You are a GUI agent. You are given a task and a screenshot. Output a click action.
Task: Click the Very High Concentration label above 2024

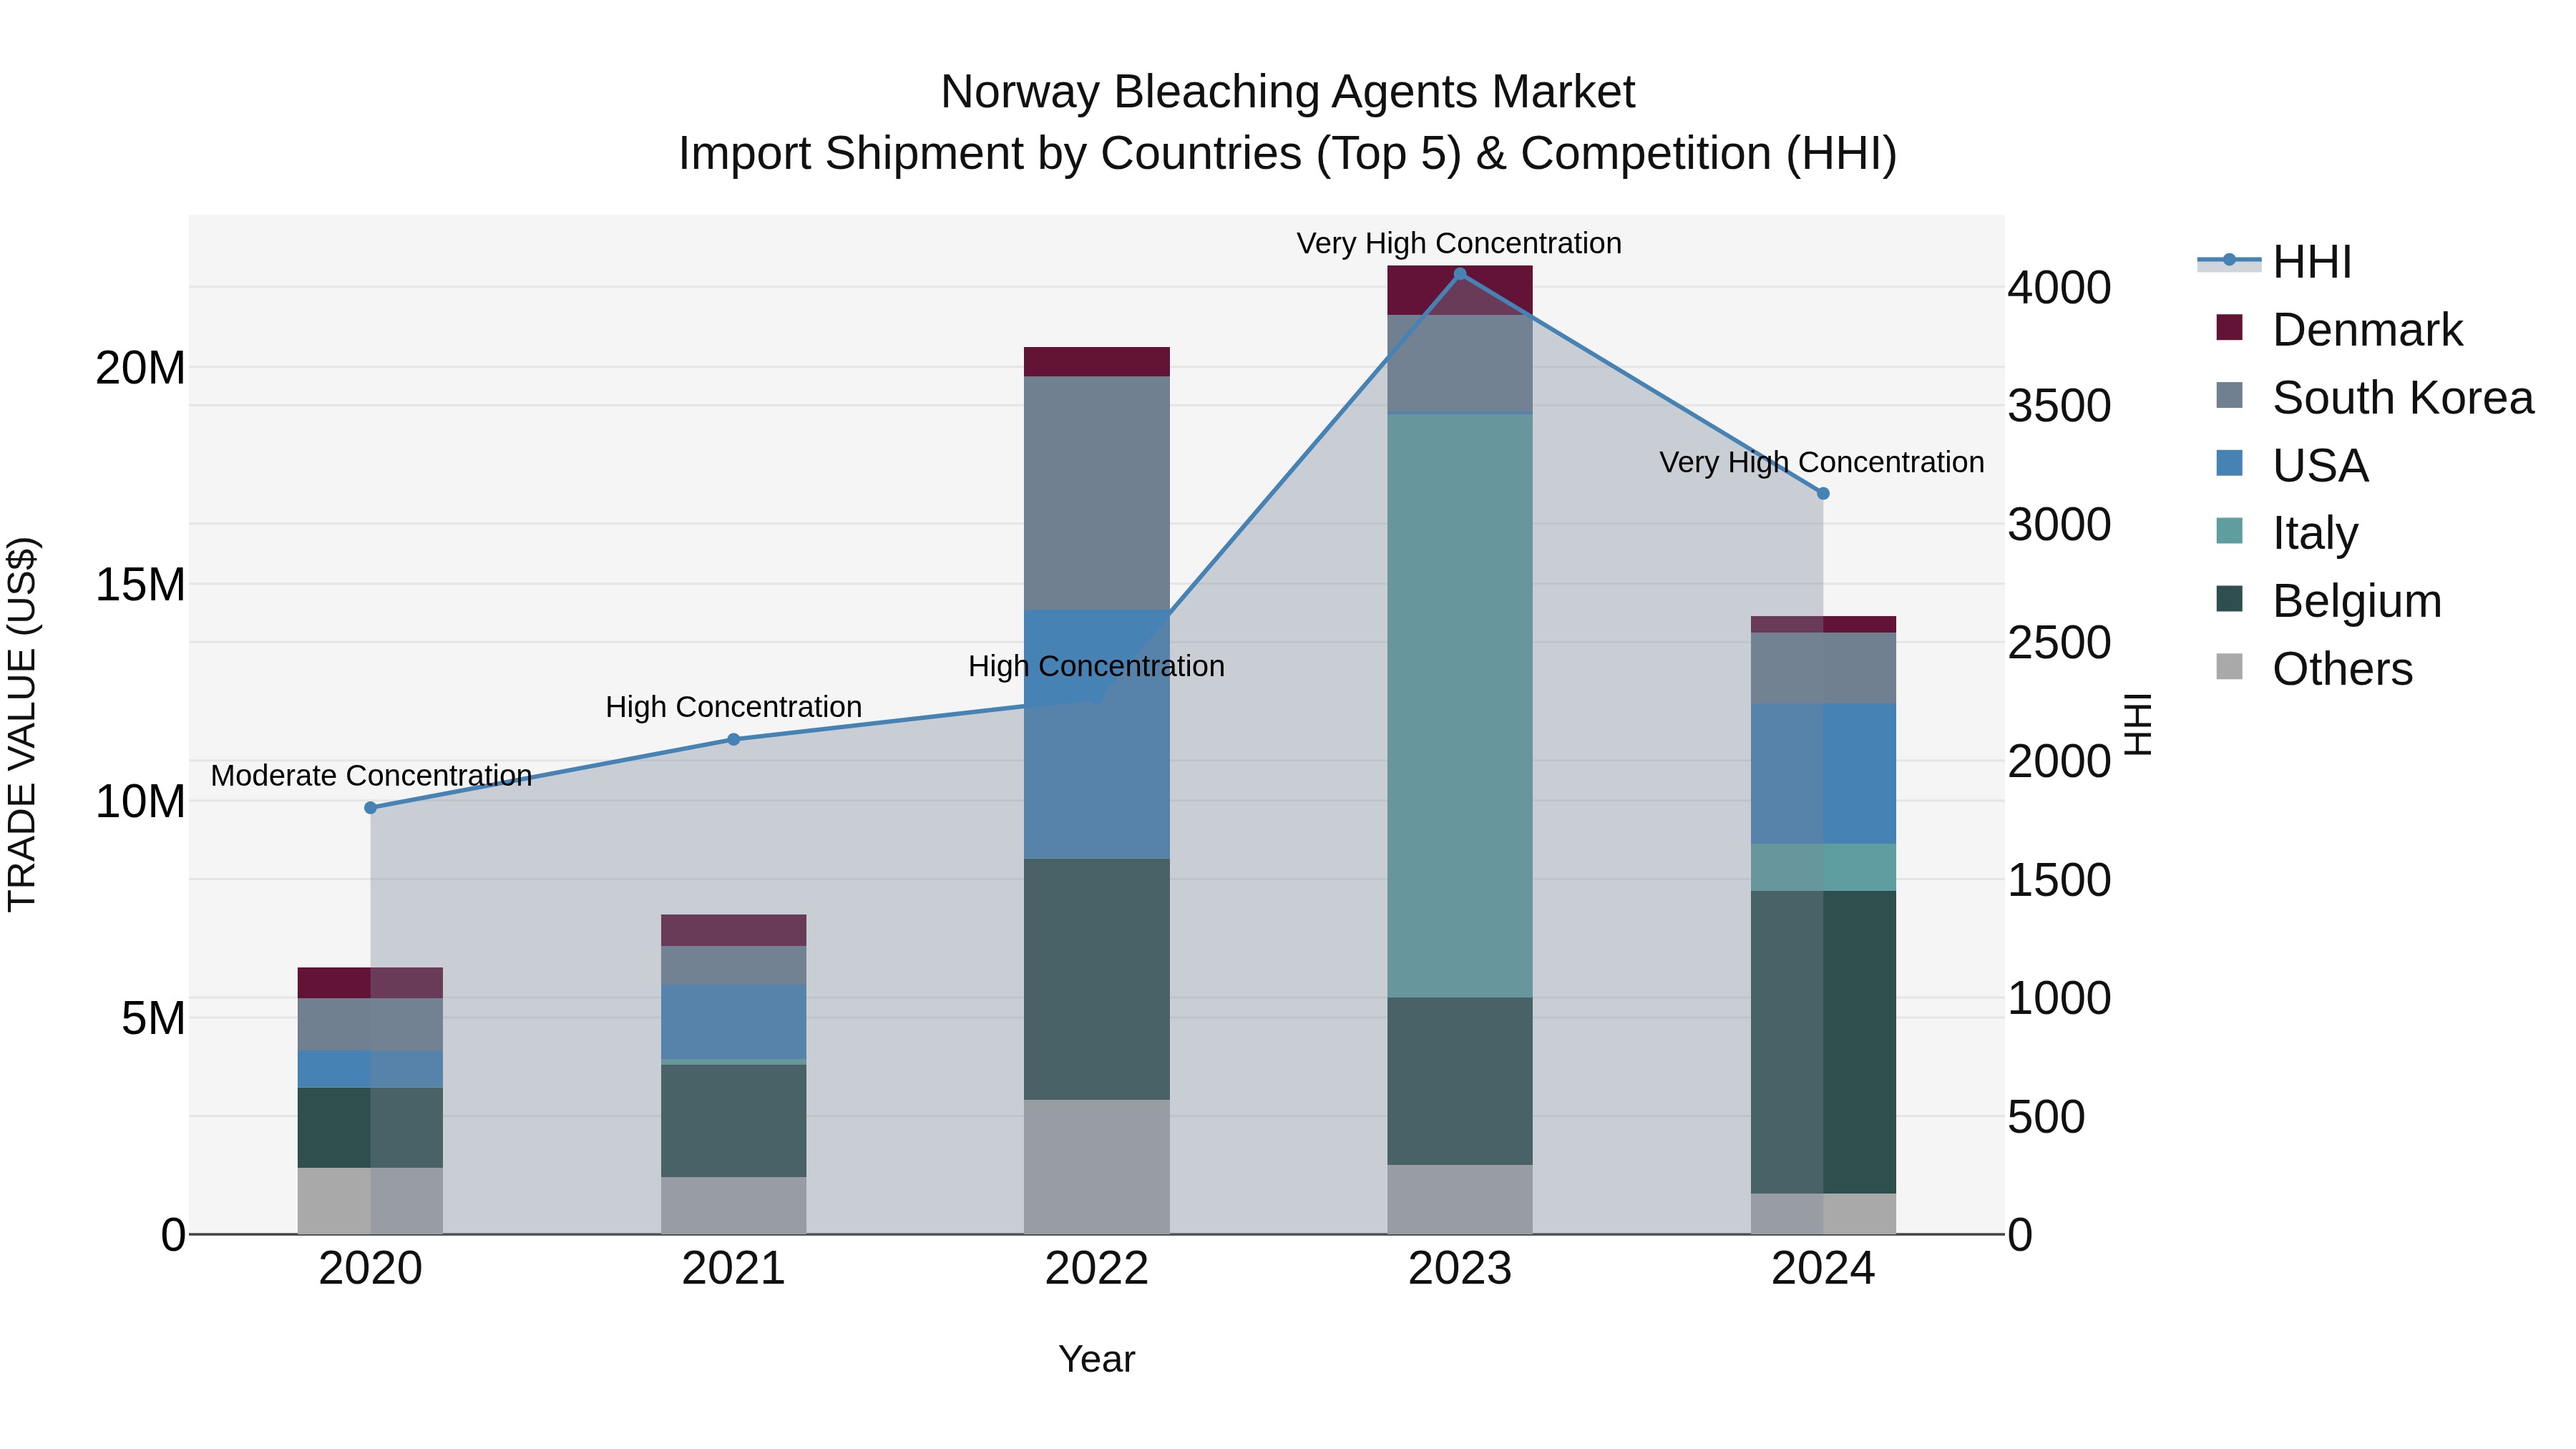(x=1822, y=462)
